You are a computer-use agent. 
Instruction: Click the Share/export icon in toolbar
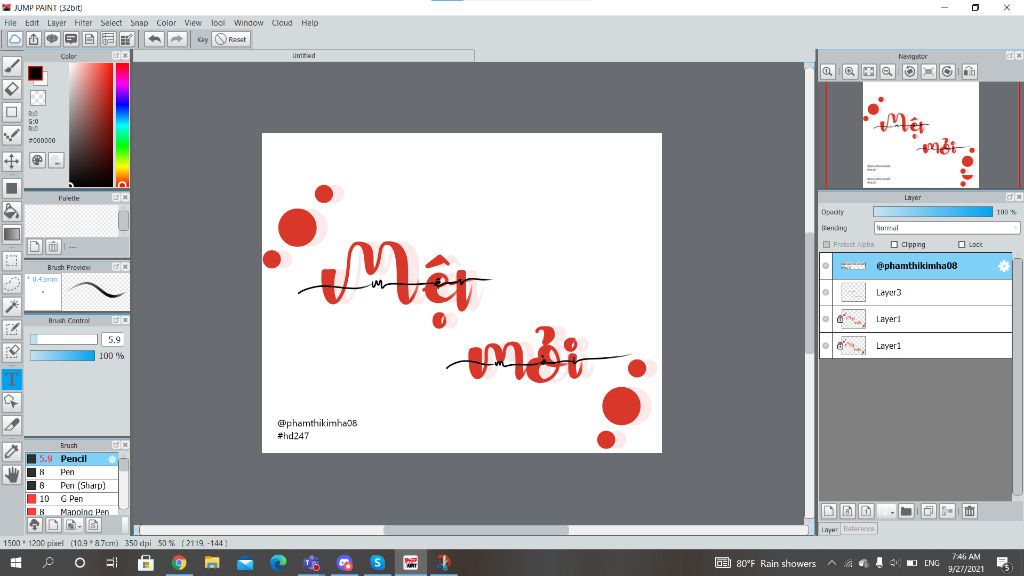[x=33, y=39]
